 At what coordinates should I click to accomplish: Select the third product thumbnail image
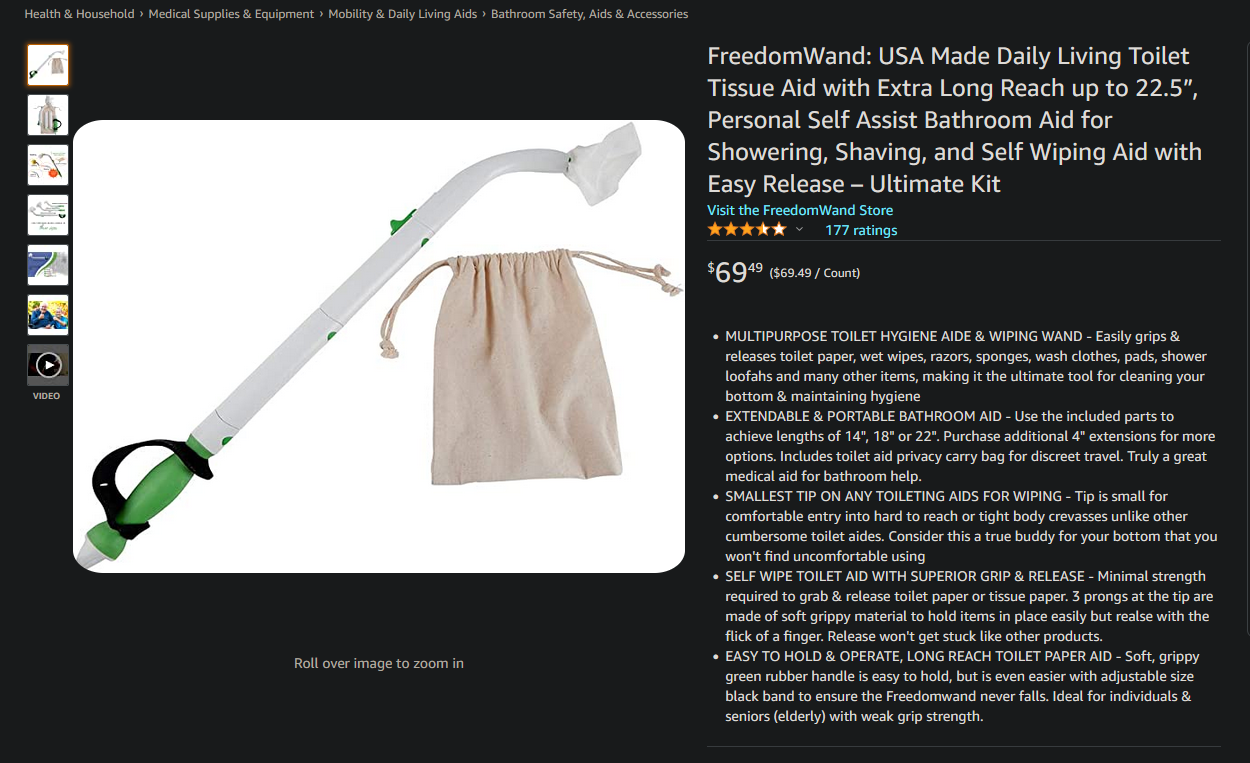48,165
